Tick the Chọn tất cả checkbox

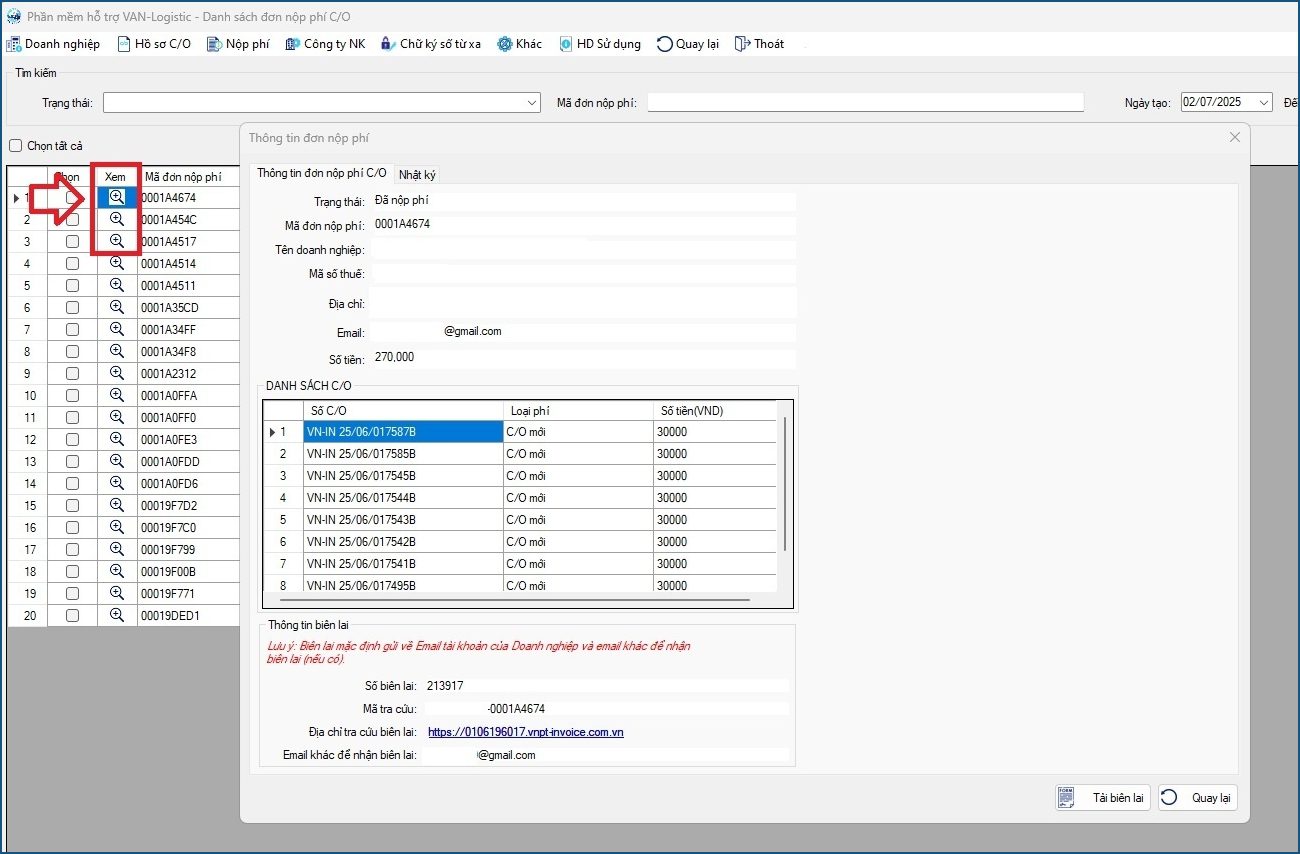tap(15, 146)
